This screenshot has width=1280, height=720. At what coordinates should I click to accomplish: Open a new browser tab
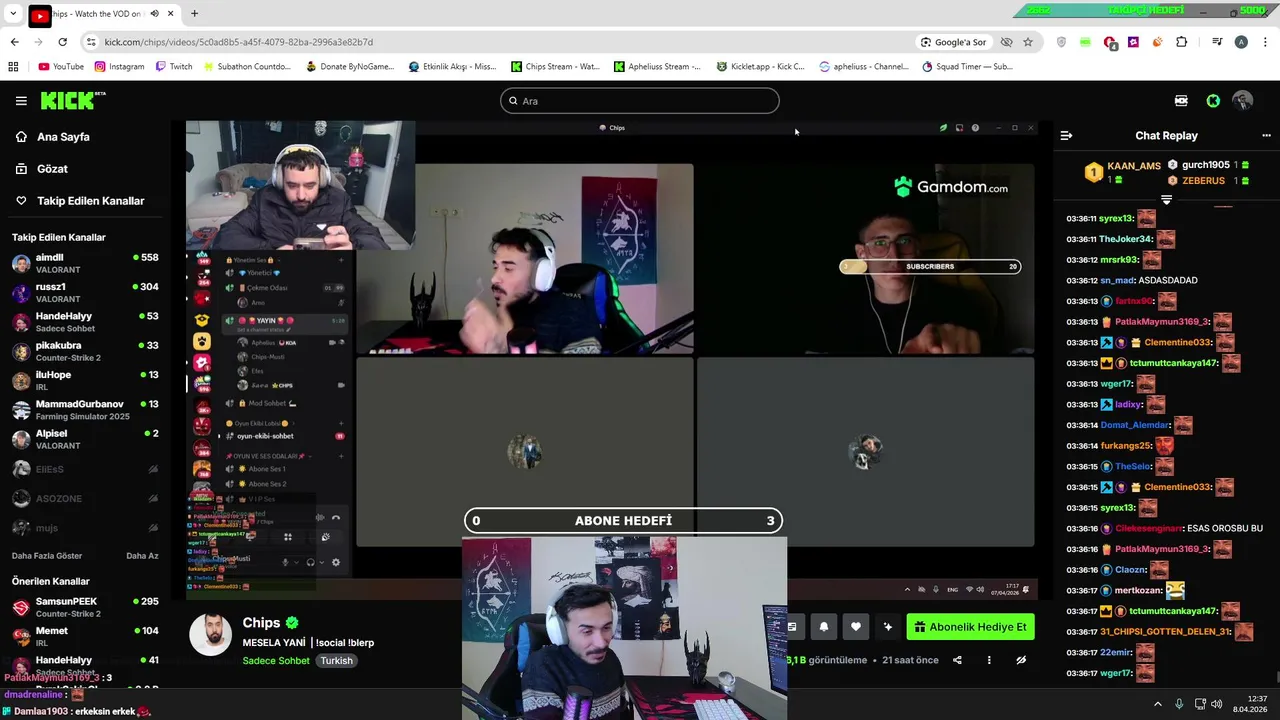click(194, 14)
